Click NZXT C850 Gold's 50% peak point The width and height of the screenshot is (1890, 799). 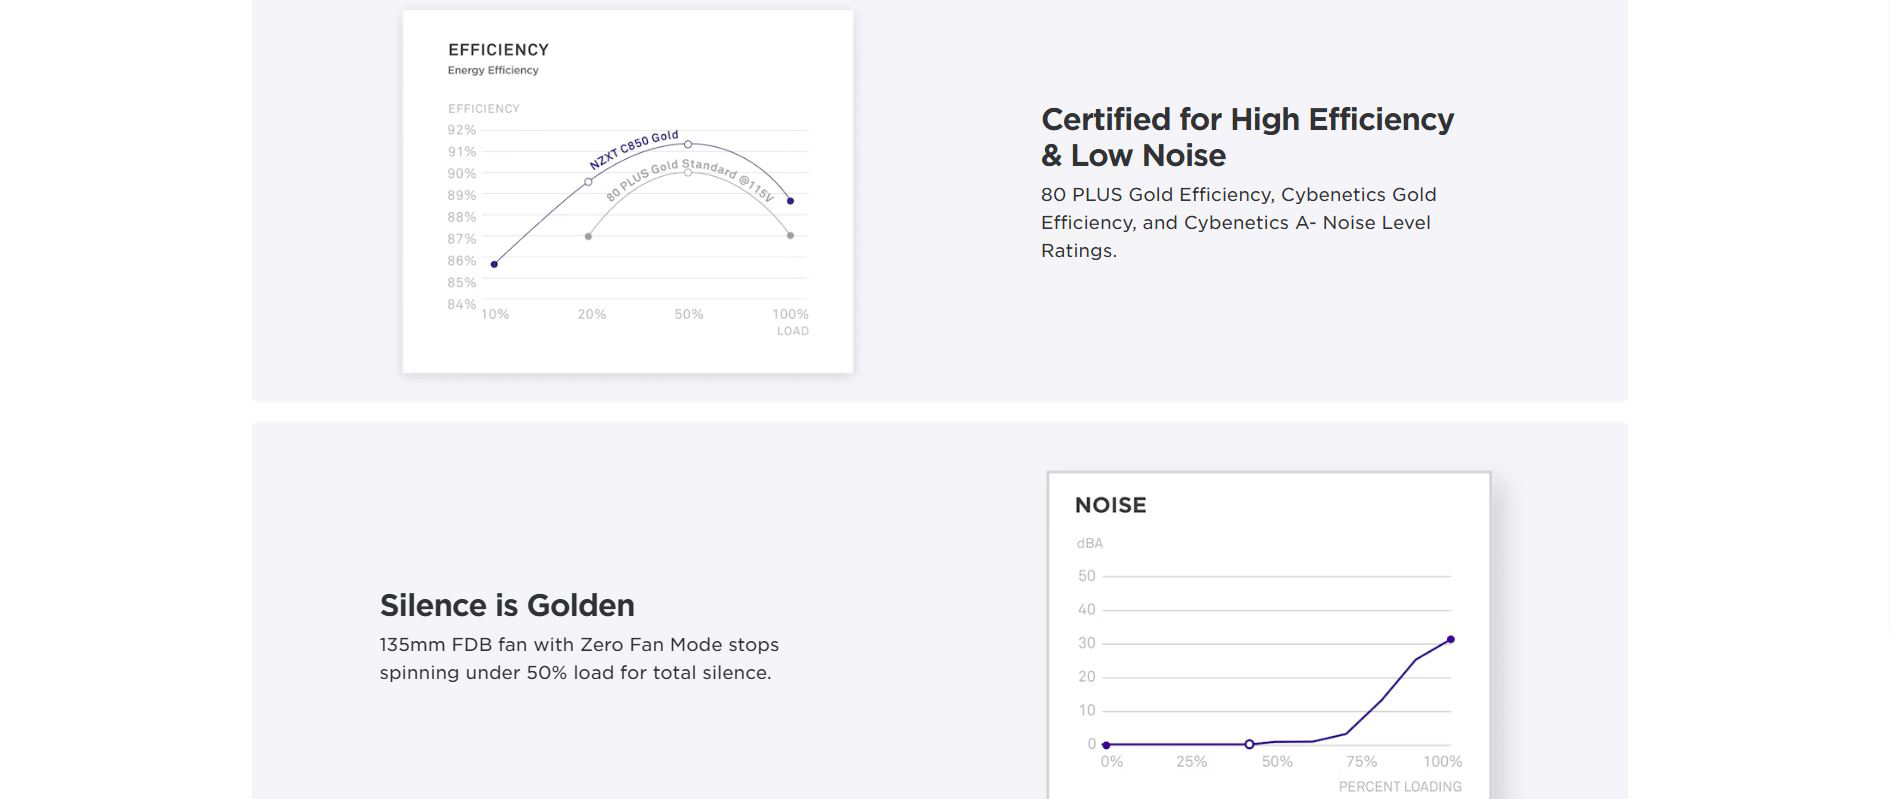click(688, 145)
